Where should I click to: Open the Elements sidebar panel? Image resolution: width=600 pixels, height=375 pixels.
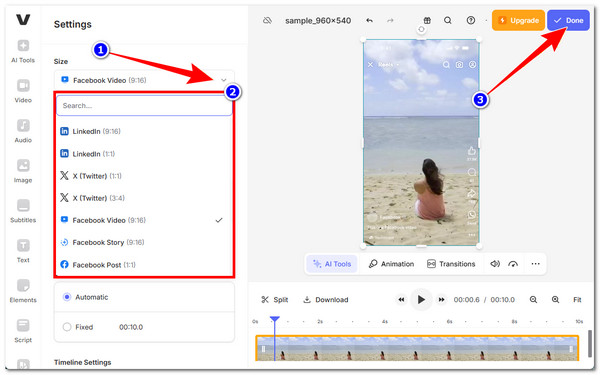tap(23, 291)
